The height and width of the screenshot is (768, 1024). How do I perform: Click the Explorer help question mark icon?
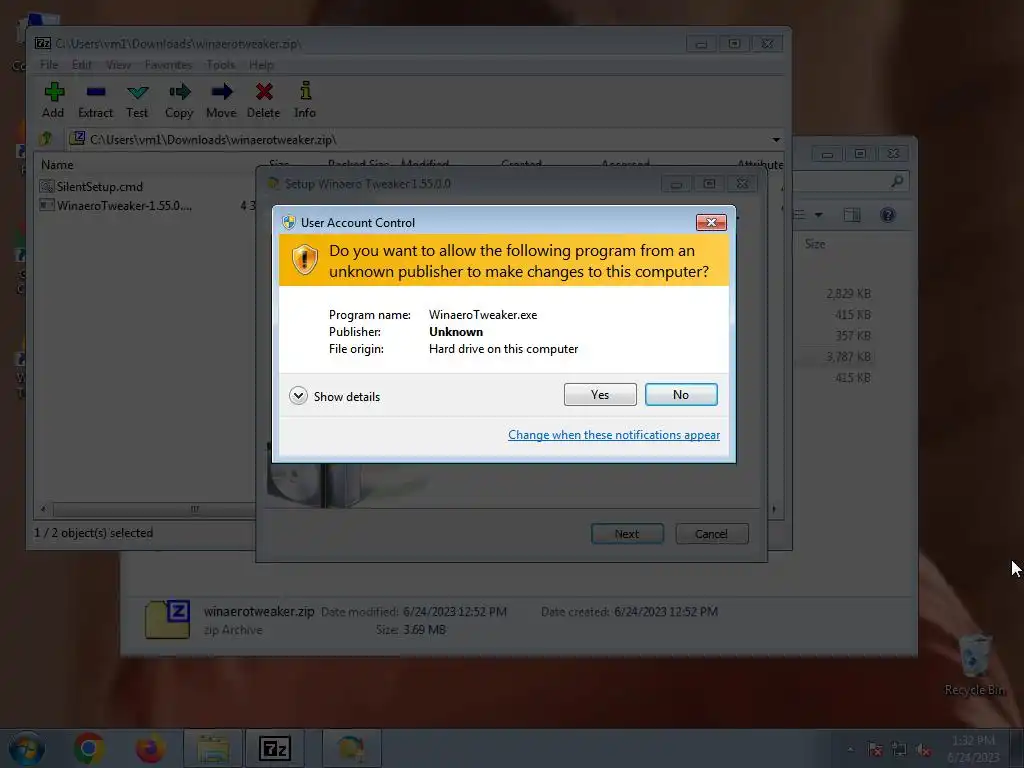888,215
